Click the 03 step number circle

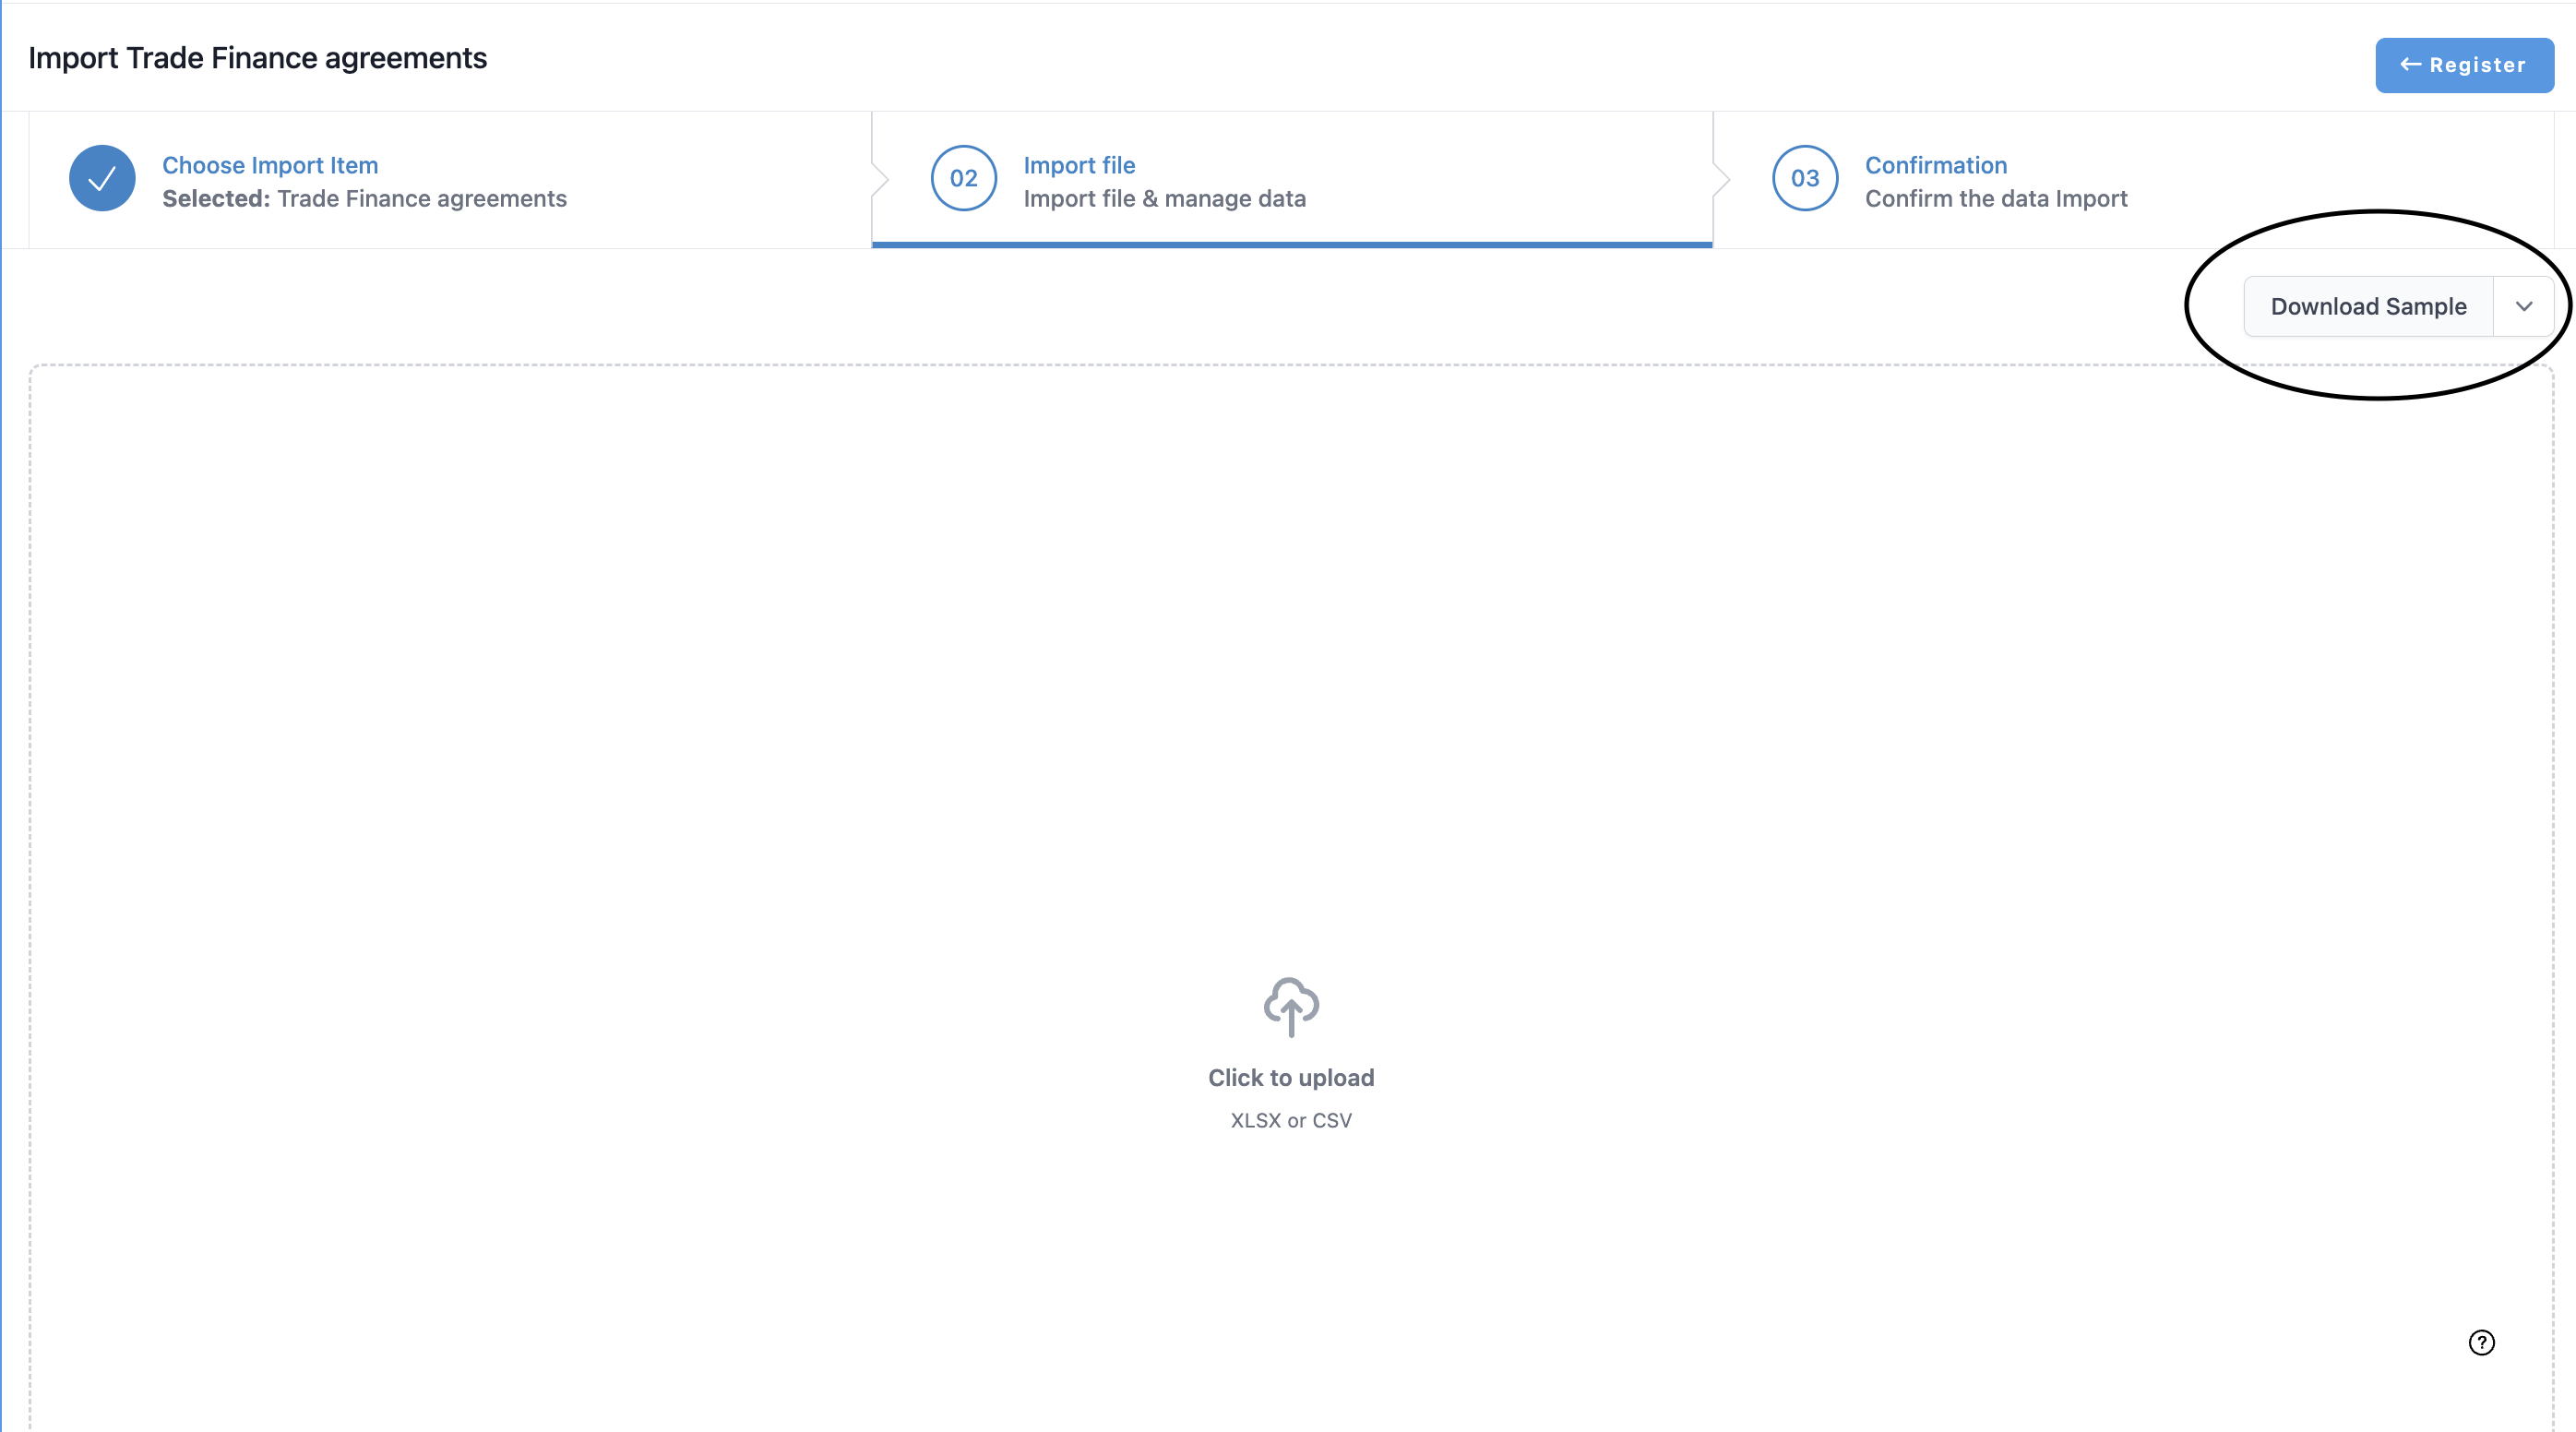tap(1804, 178)
